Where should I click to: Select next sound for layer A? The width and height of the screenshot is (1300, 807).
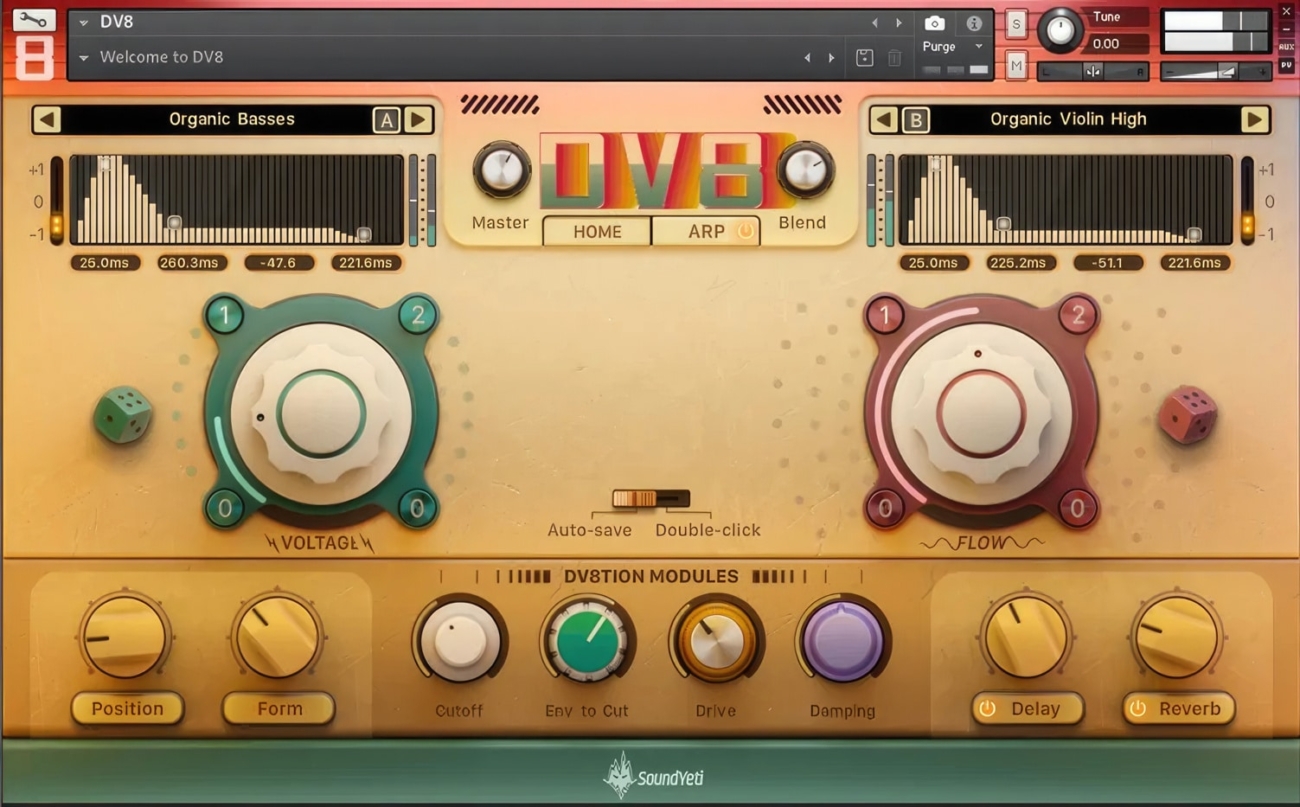[x=419, y=119]
